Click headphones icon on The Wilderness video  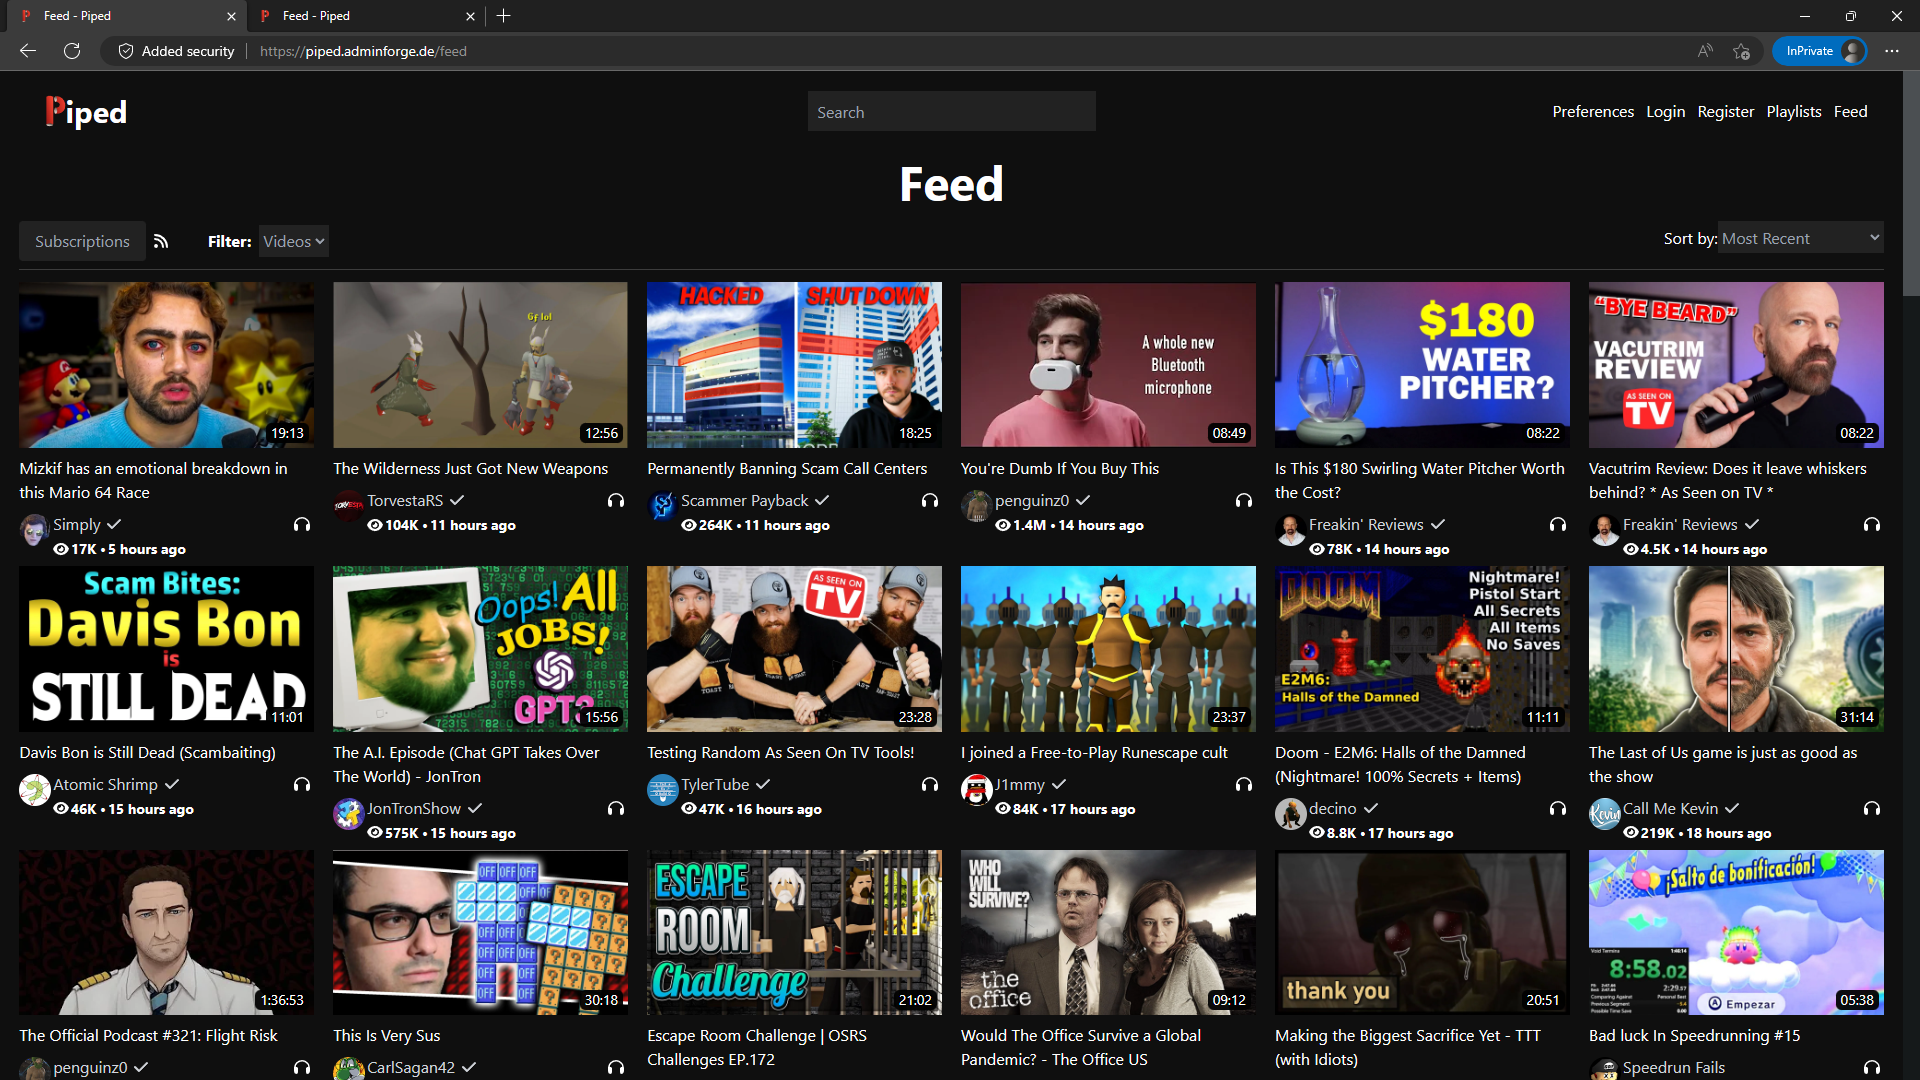coord(616,501)
